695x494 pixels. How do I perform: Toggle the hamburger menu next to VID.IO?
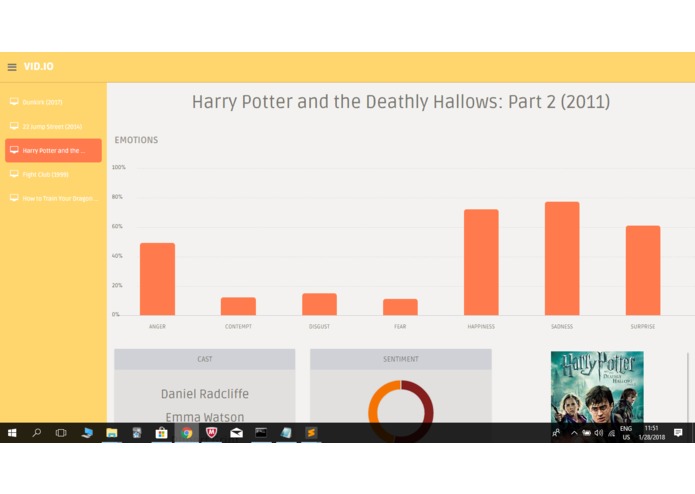click(x=12, y=67)
